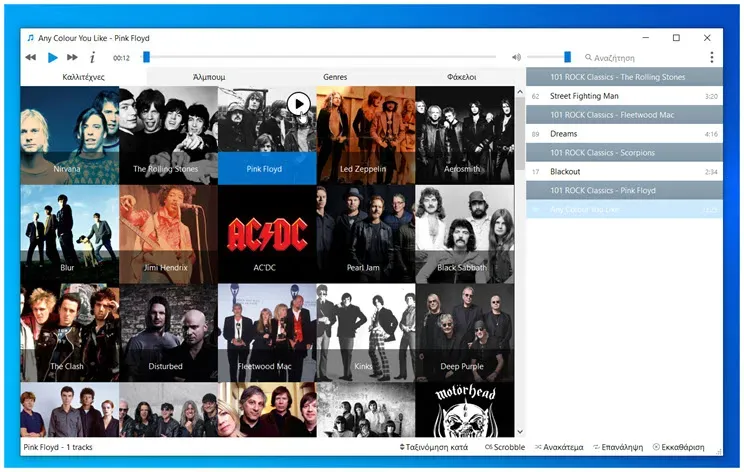This screenshot has width=744, height=472.
Task: Skip to the previous track
Action: coord(31,57)
